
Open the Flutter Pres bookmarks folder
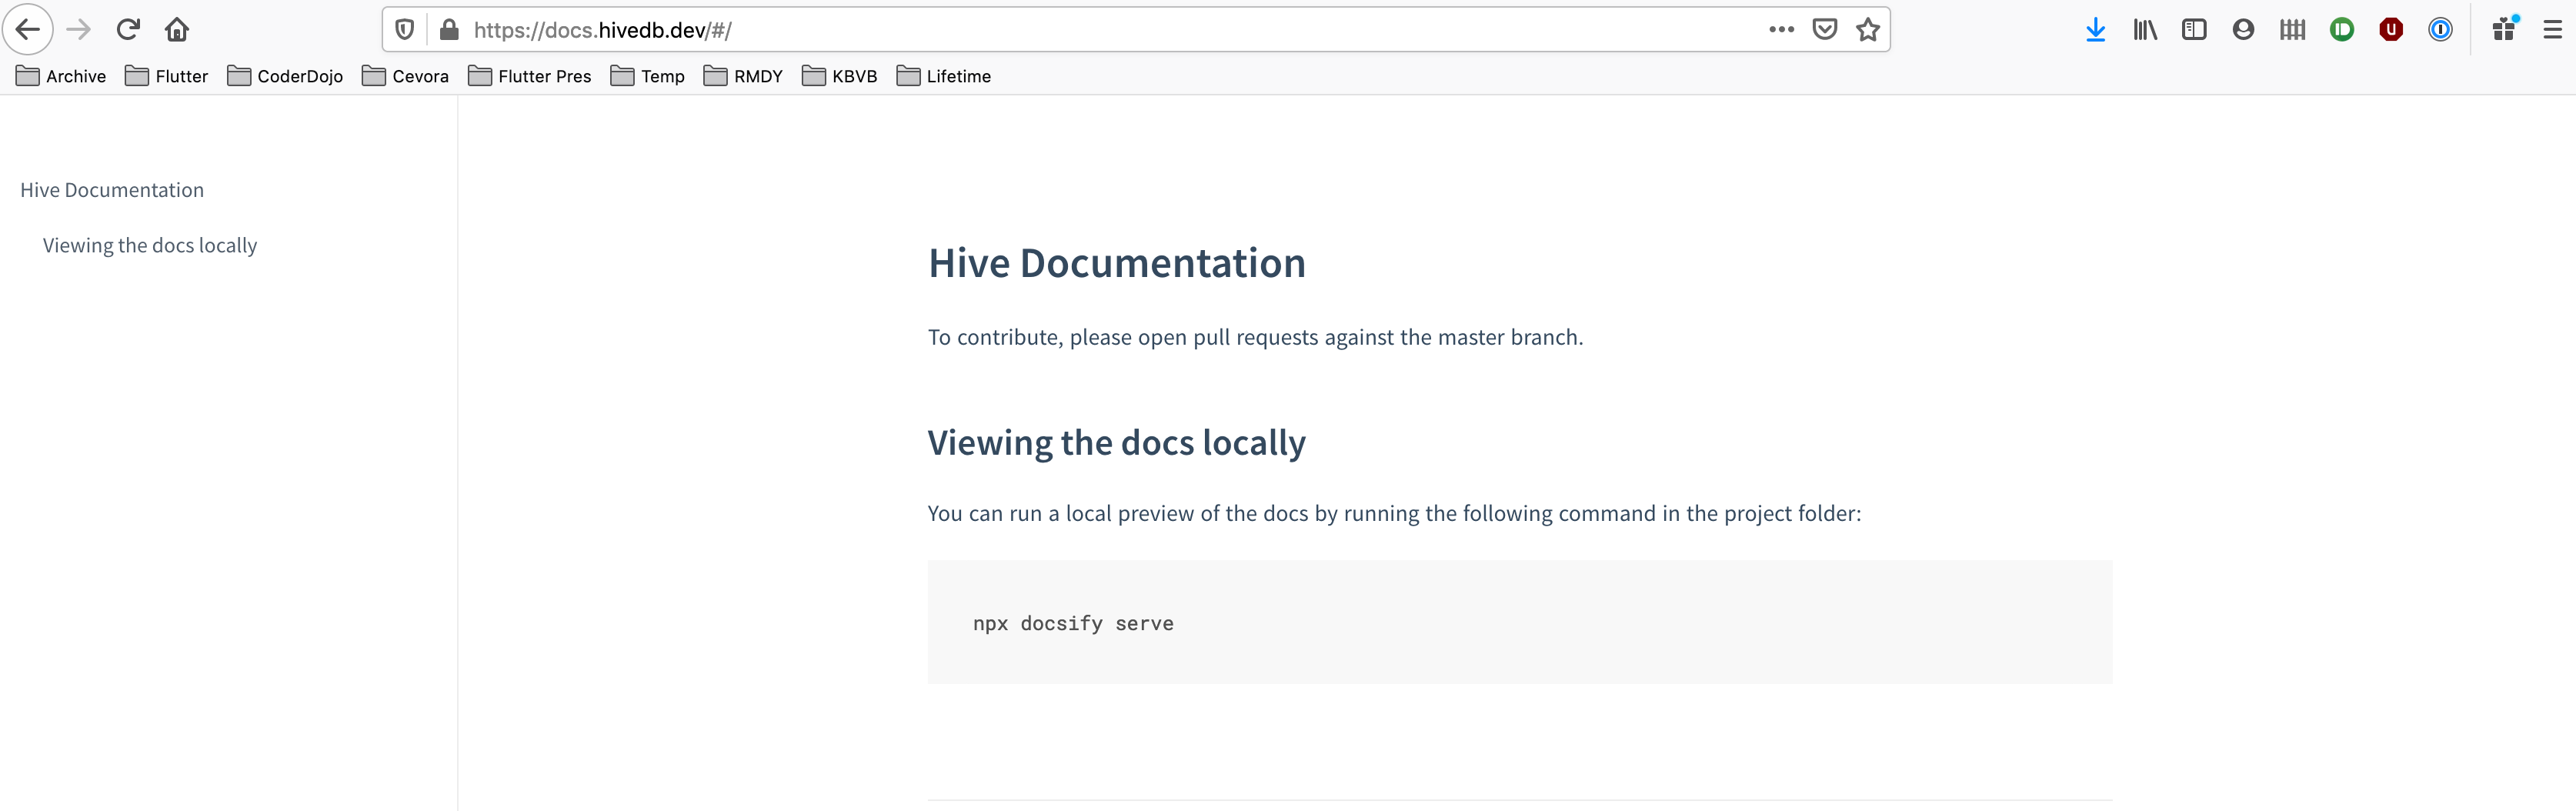click(530, 76)
